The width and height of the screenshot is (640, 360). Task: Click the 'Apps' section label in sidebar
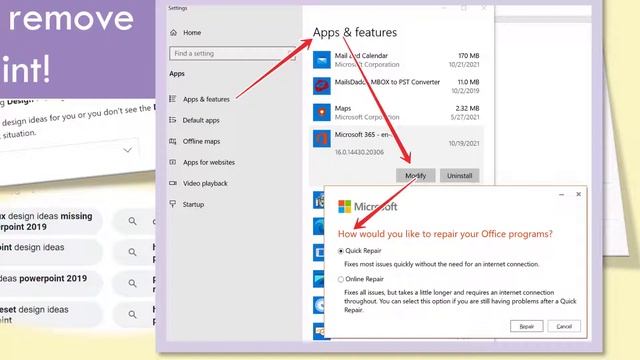point(177,74)
